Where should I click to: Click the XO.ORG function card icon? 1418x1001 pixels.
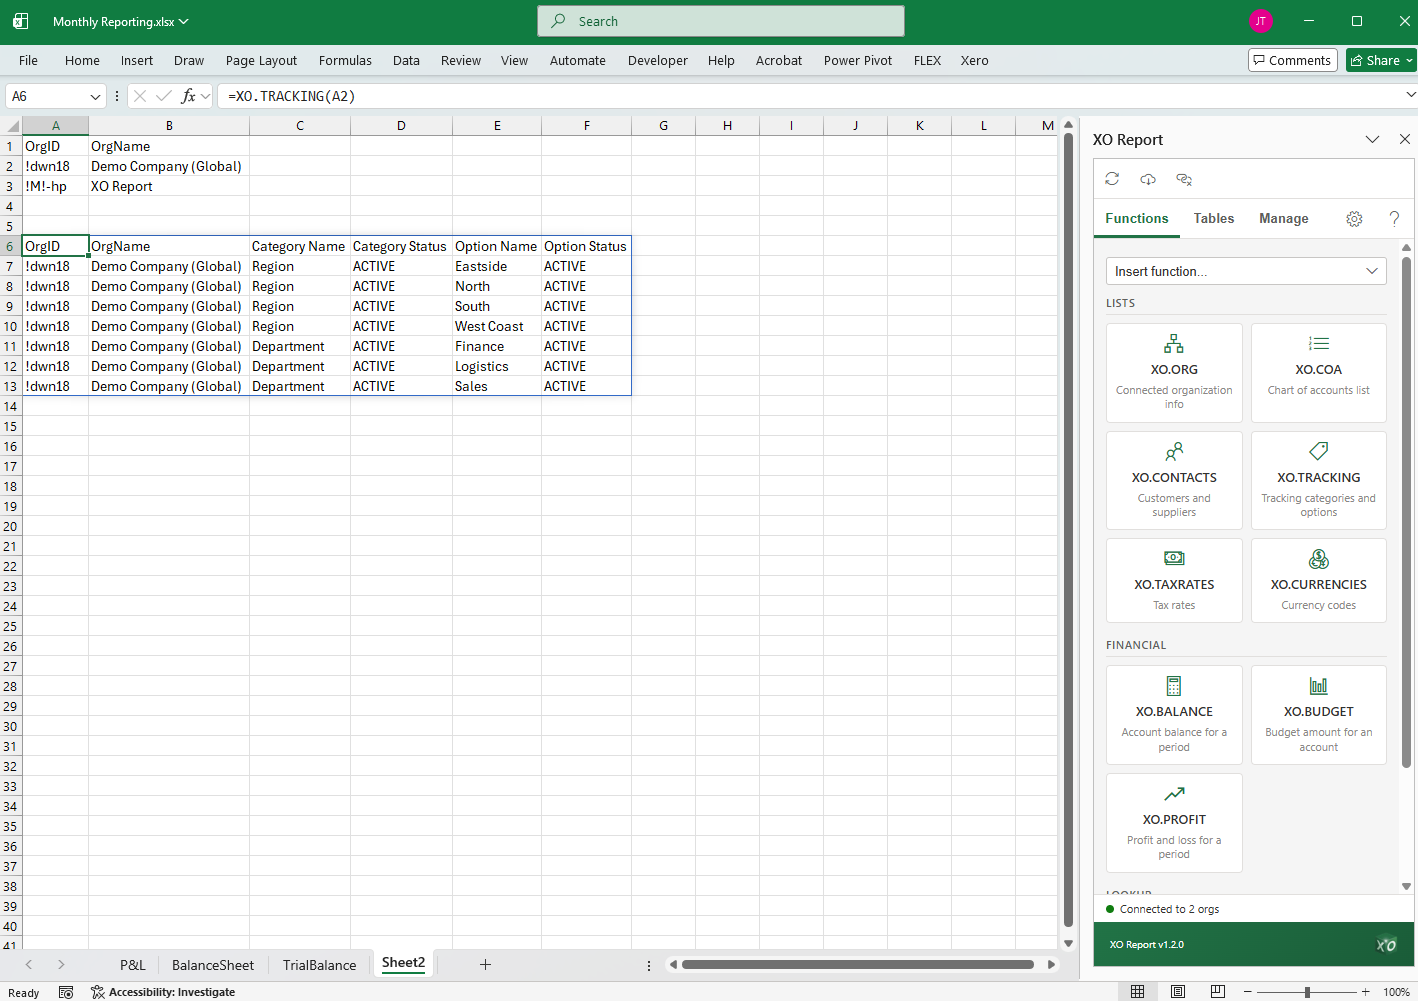click(1174, 344)
